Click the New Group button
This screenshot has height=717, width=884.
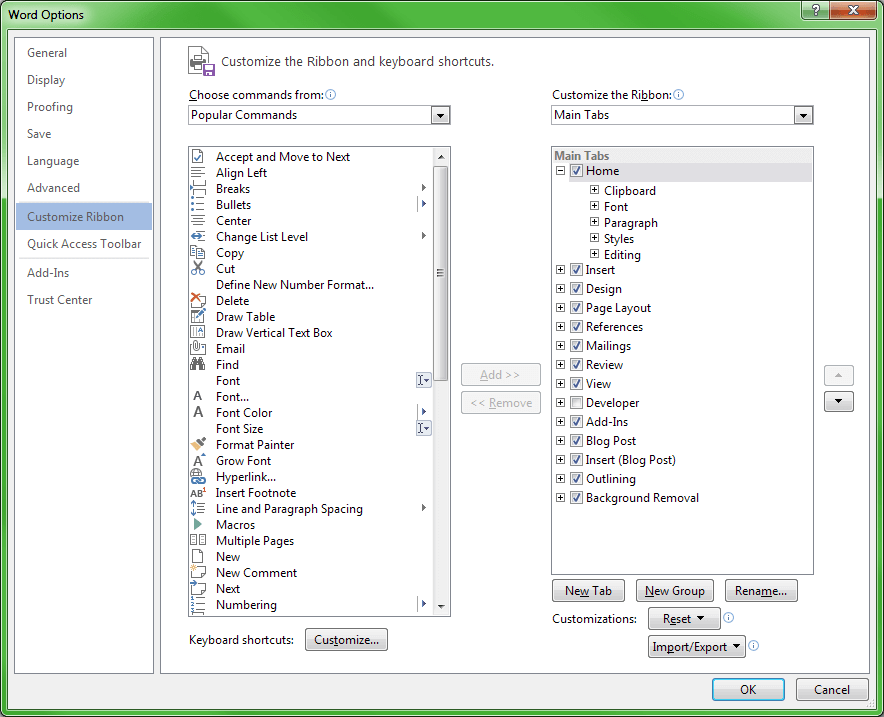pos(674,591)
